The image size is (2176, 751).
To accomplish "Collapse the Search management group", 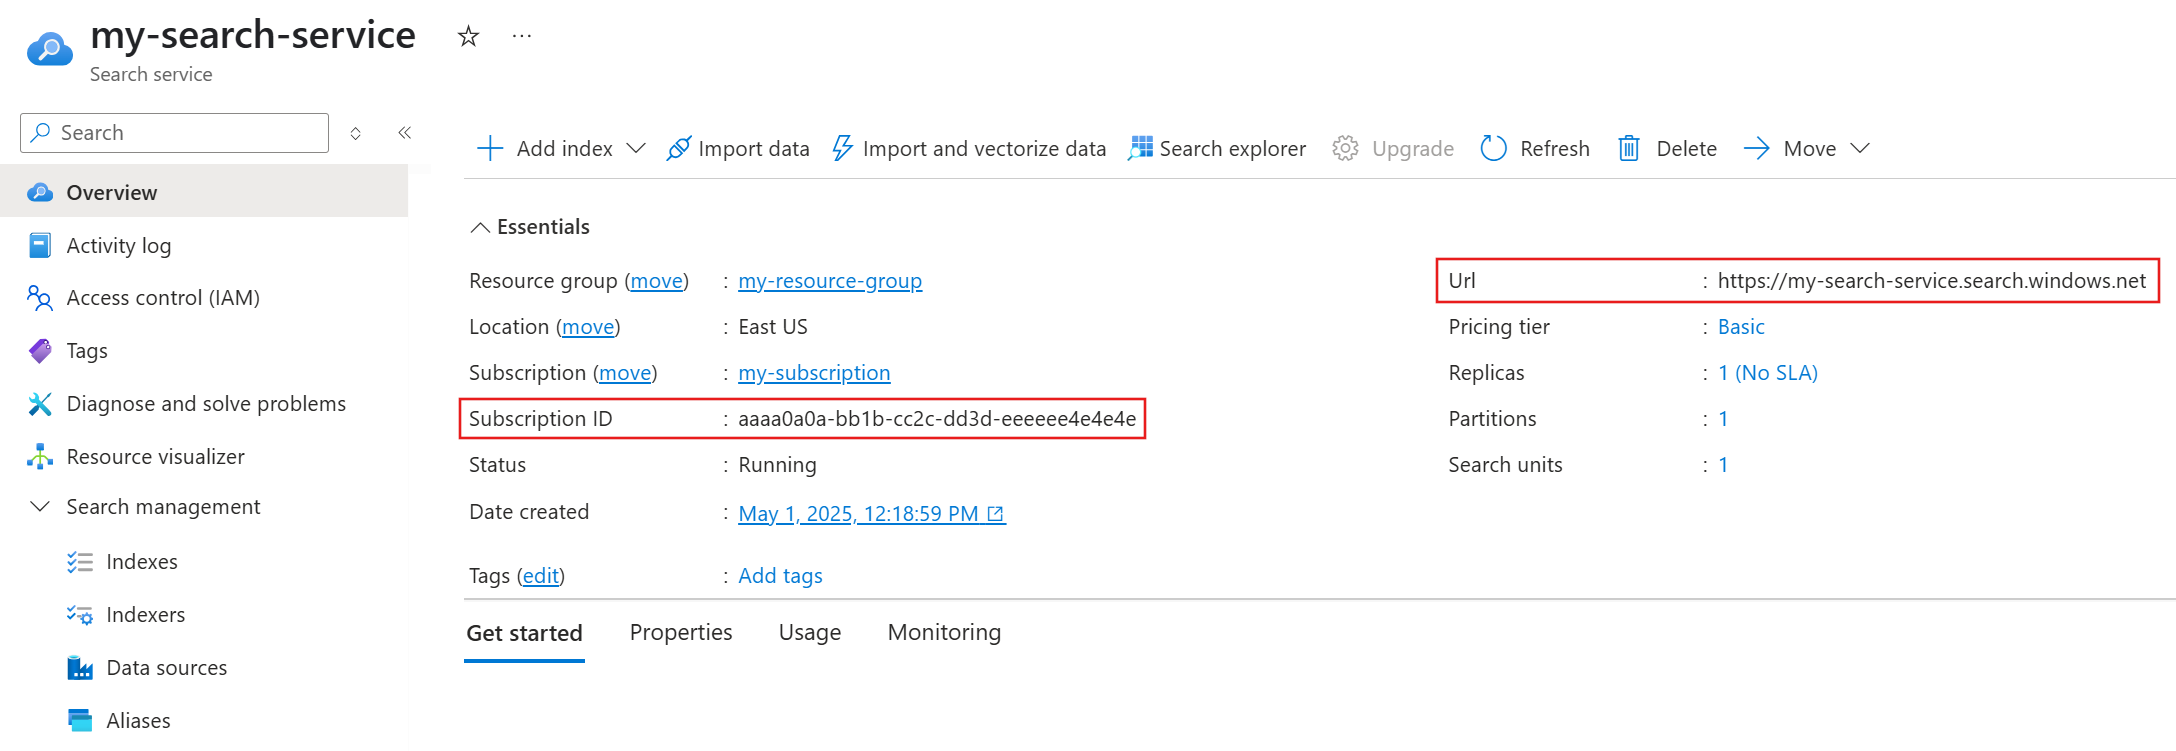I will [40, 507].
